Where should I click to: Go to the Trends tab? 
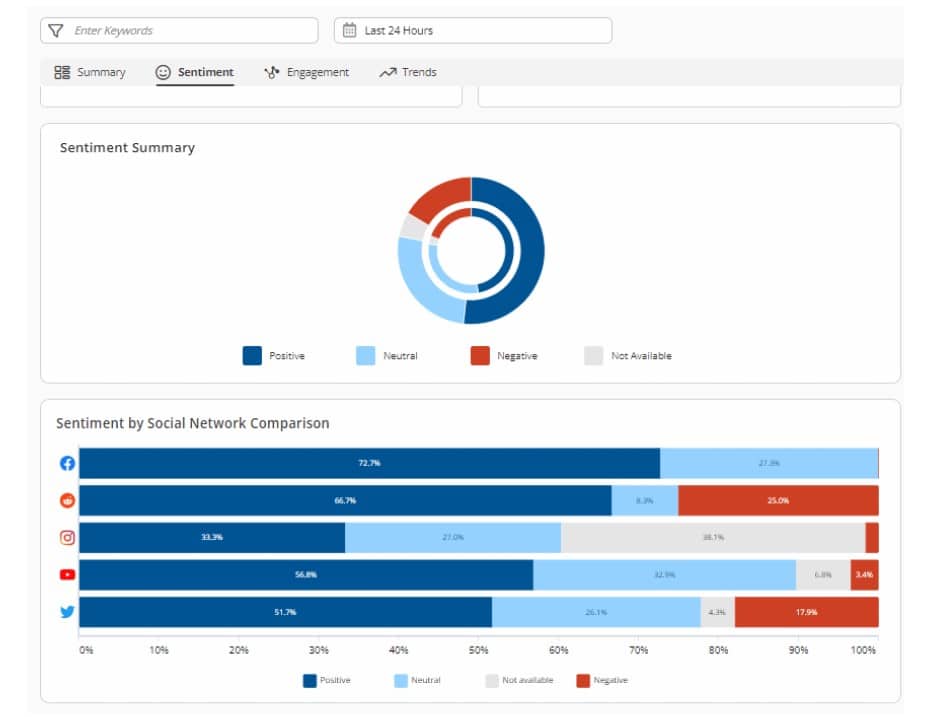[x=408, y=72]
